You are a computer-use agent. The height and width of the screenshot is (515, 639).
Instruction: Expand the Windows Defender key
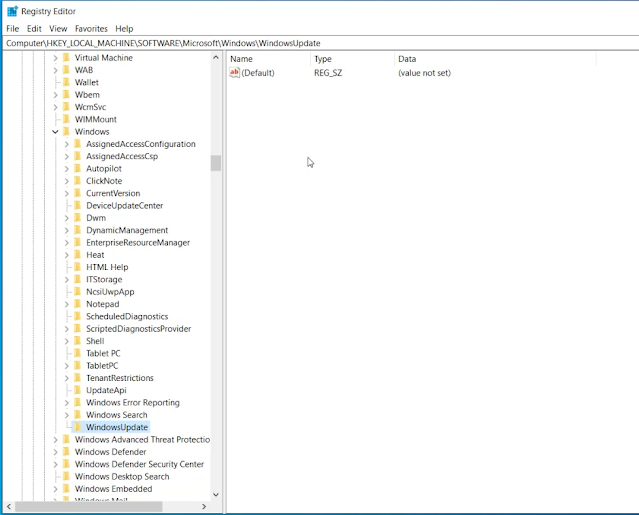pos(55,452)
